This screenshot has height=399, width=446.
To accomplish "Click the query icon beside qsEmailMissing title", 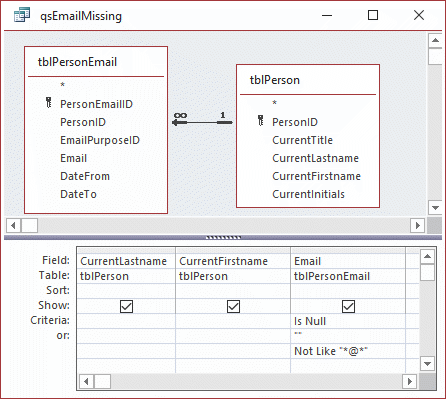I will [x=22, y=15].
